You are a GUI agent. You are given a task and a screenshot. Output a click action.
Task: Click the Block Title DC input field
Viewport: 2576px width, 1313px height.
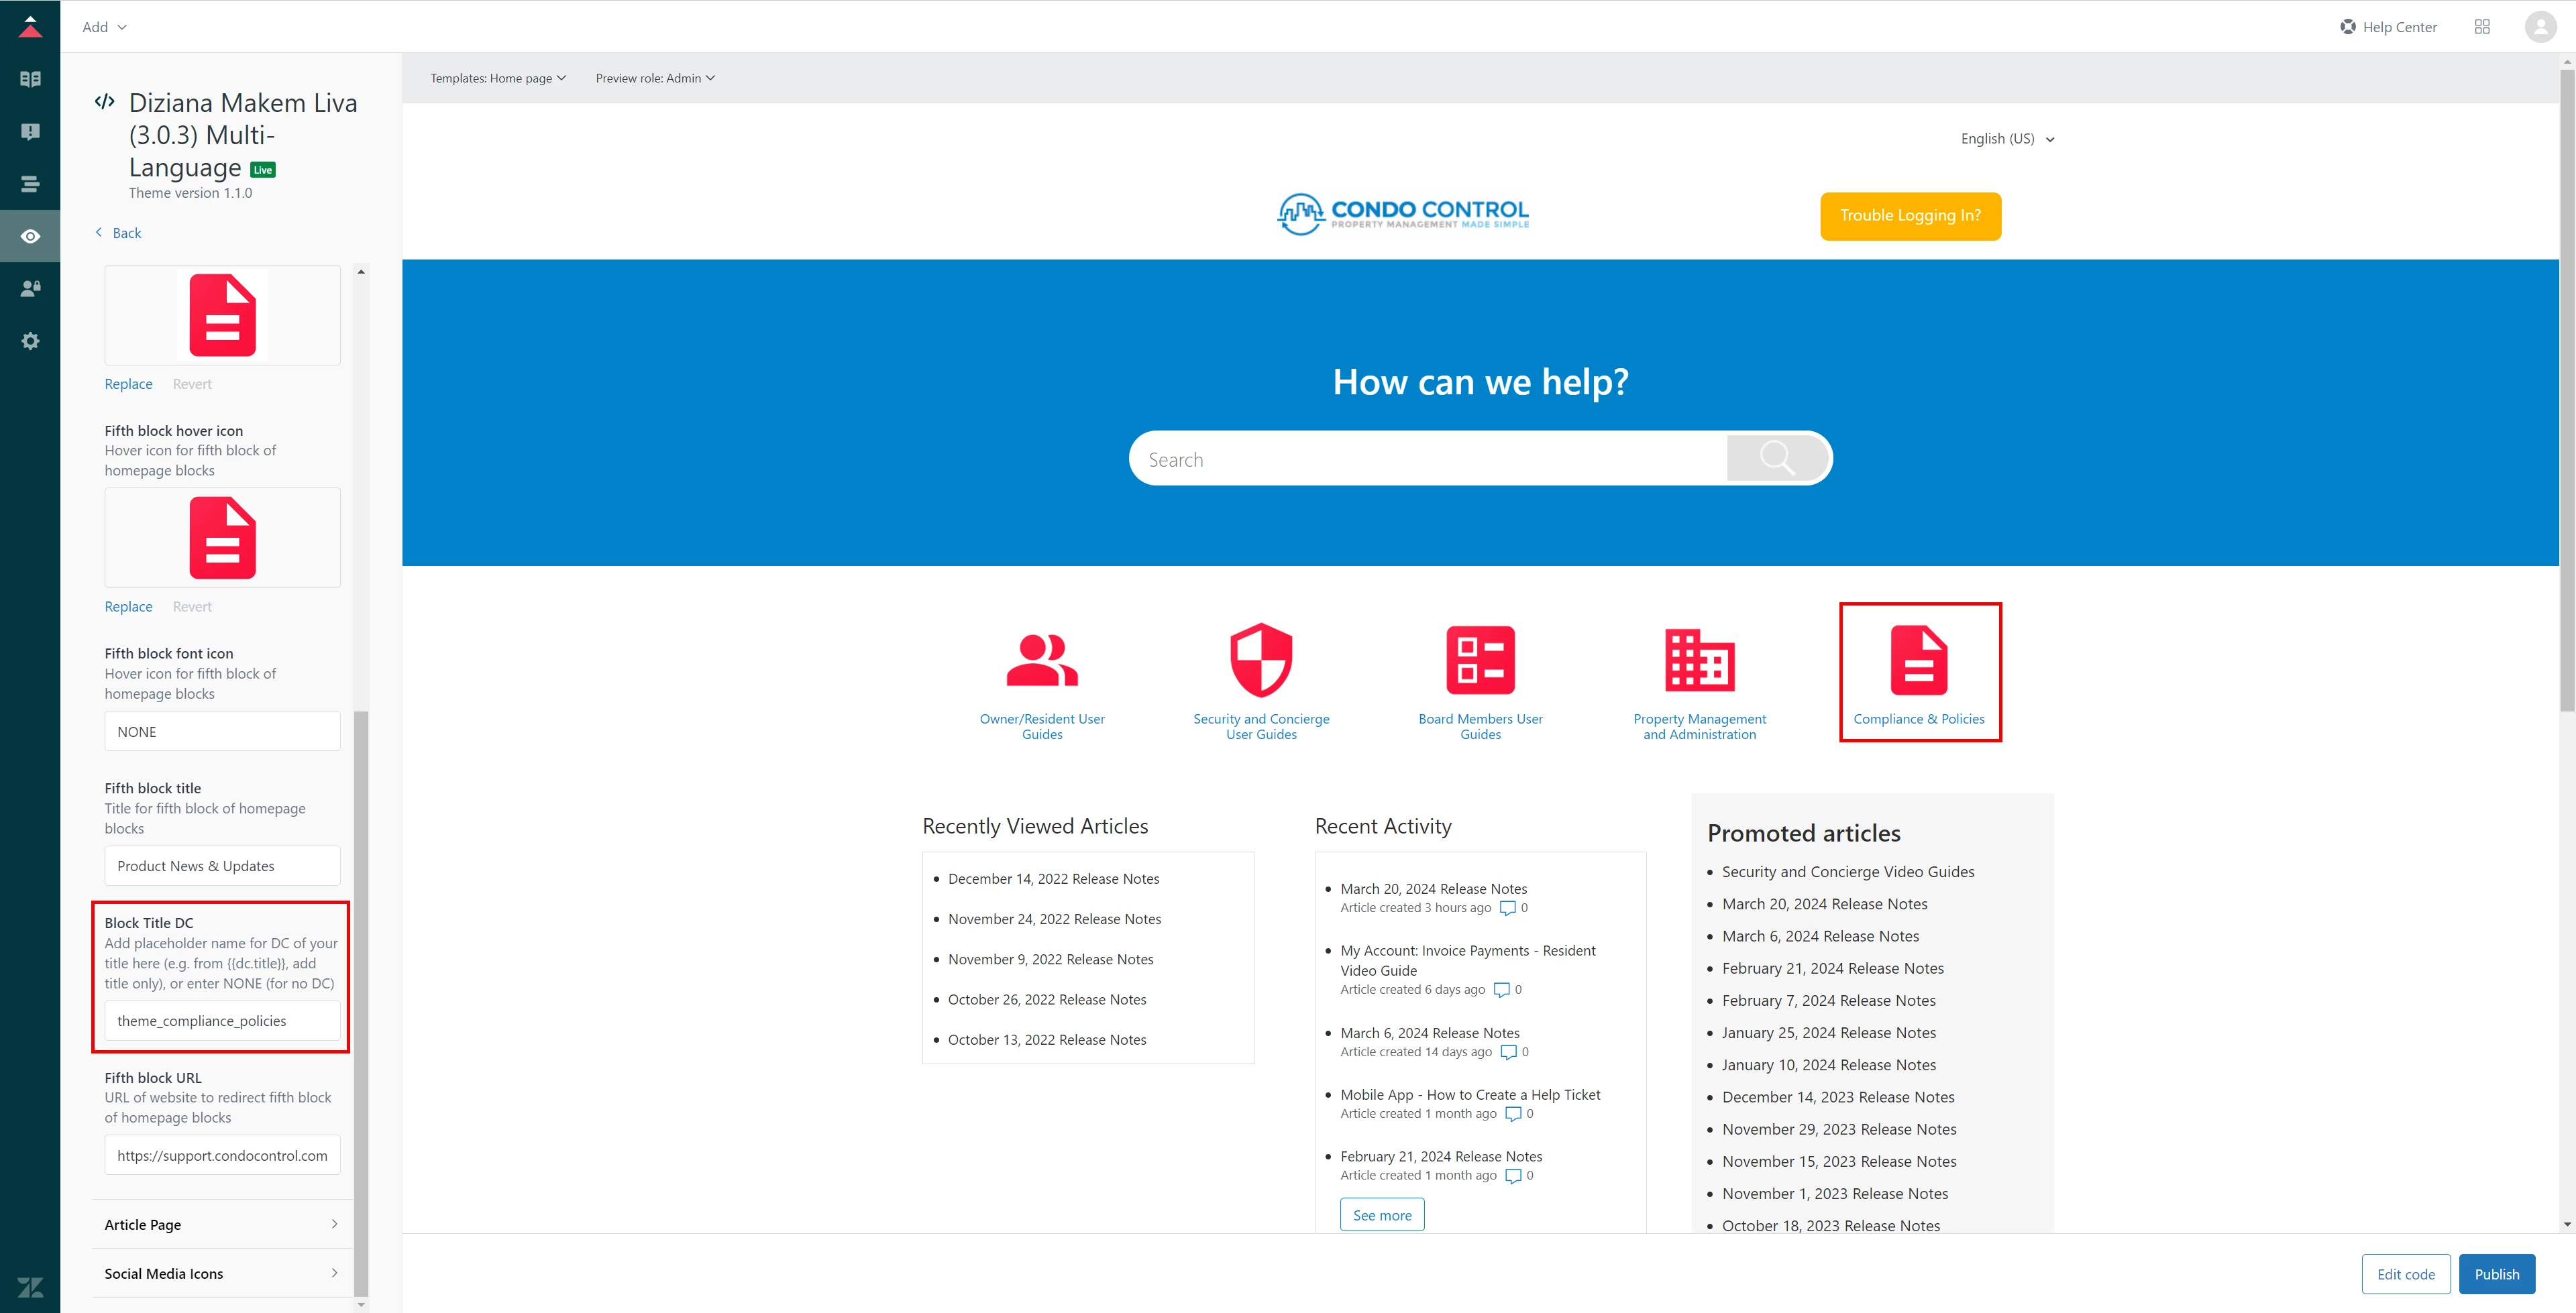coord(222,1021)
